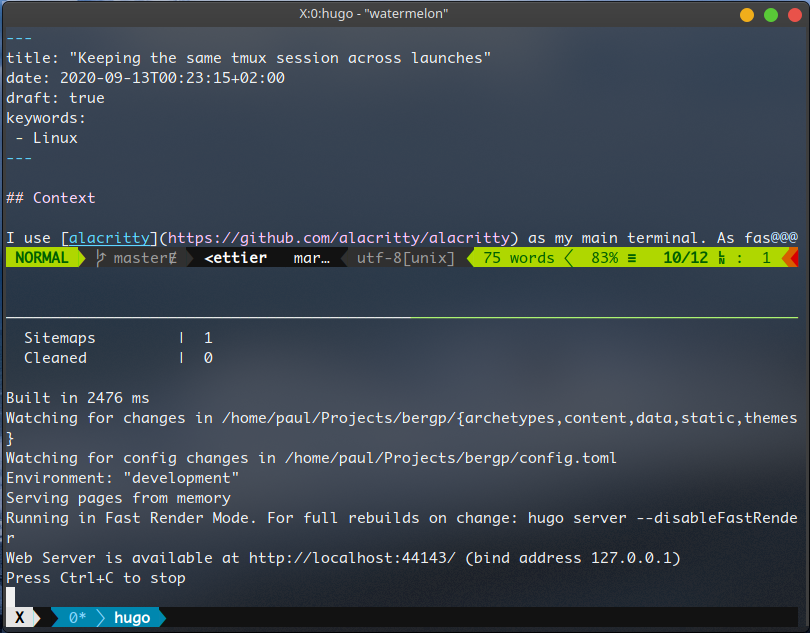Click the line-number LN symbol icon
Screen dimensions: 810x633
(x=722, y=257)
